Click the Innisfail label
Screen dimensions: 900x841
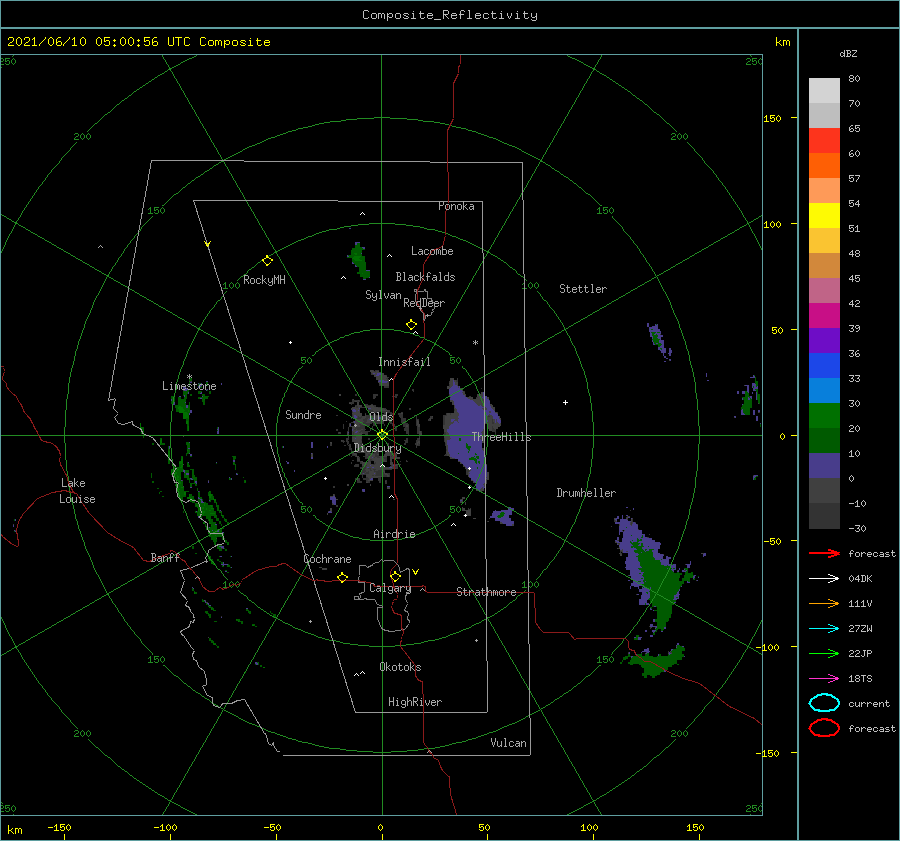coord(404,362)
